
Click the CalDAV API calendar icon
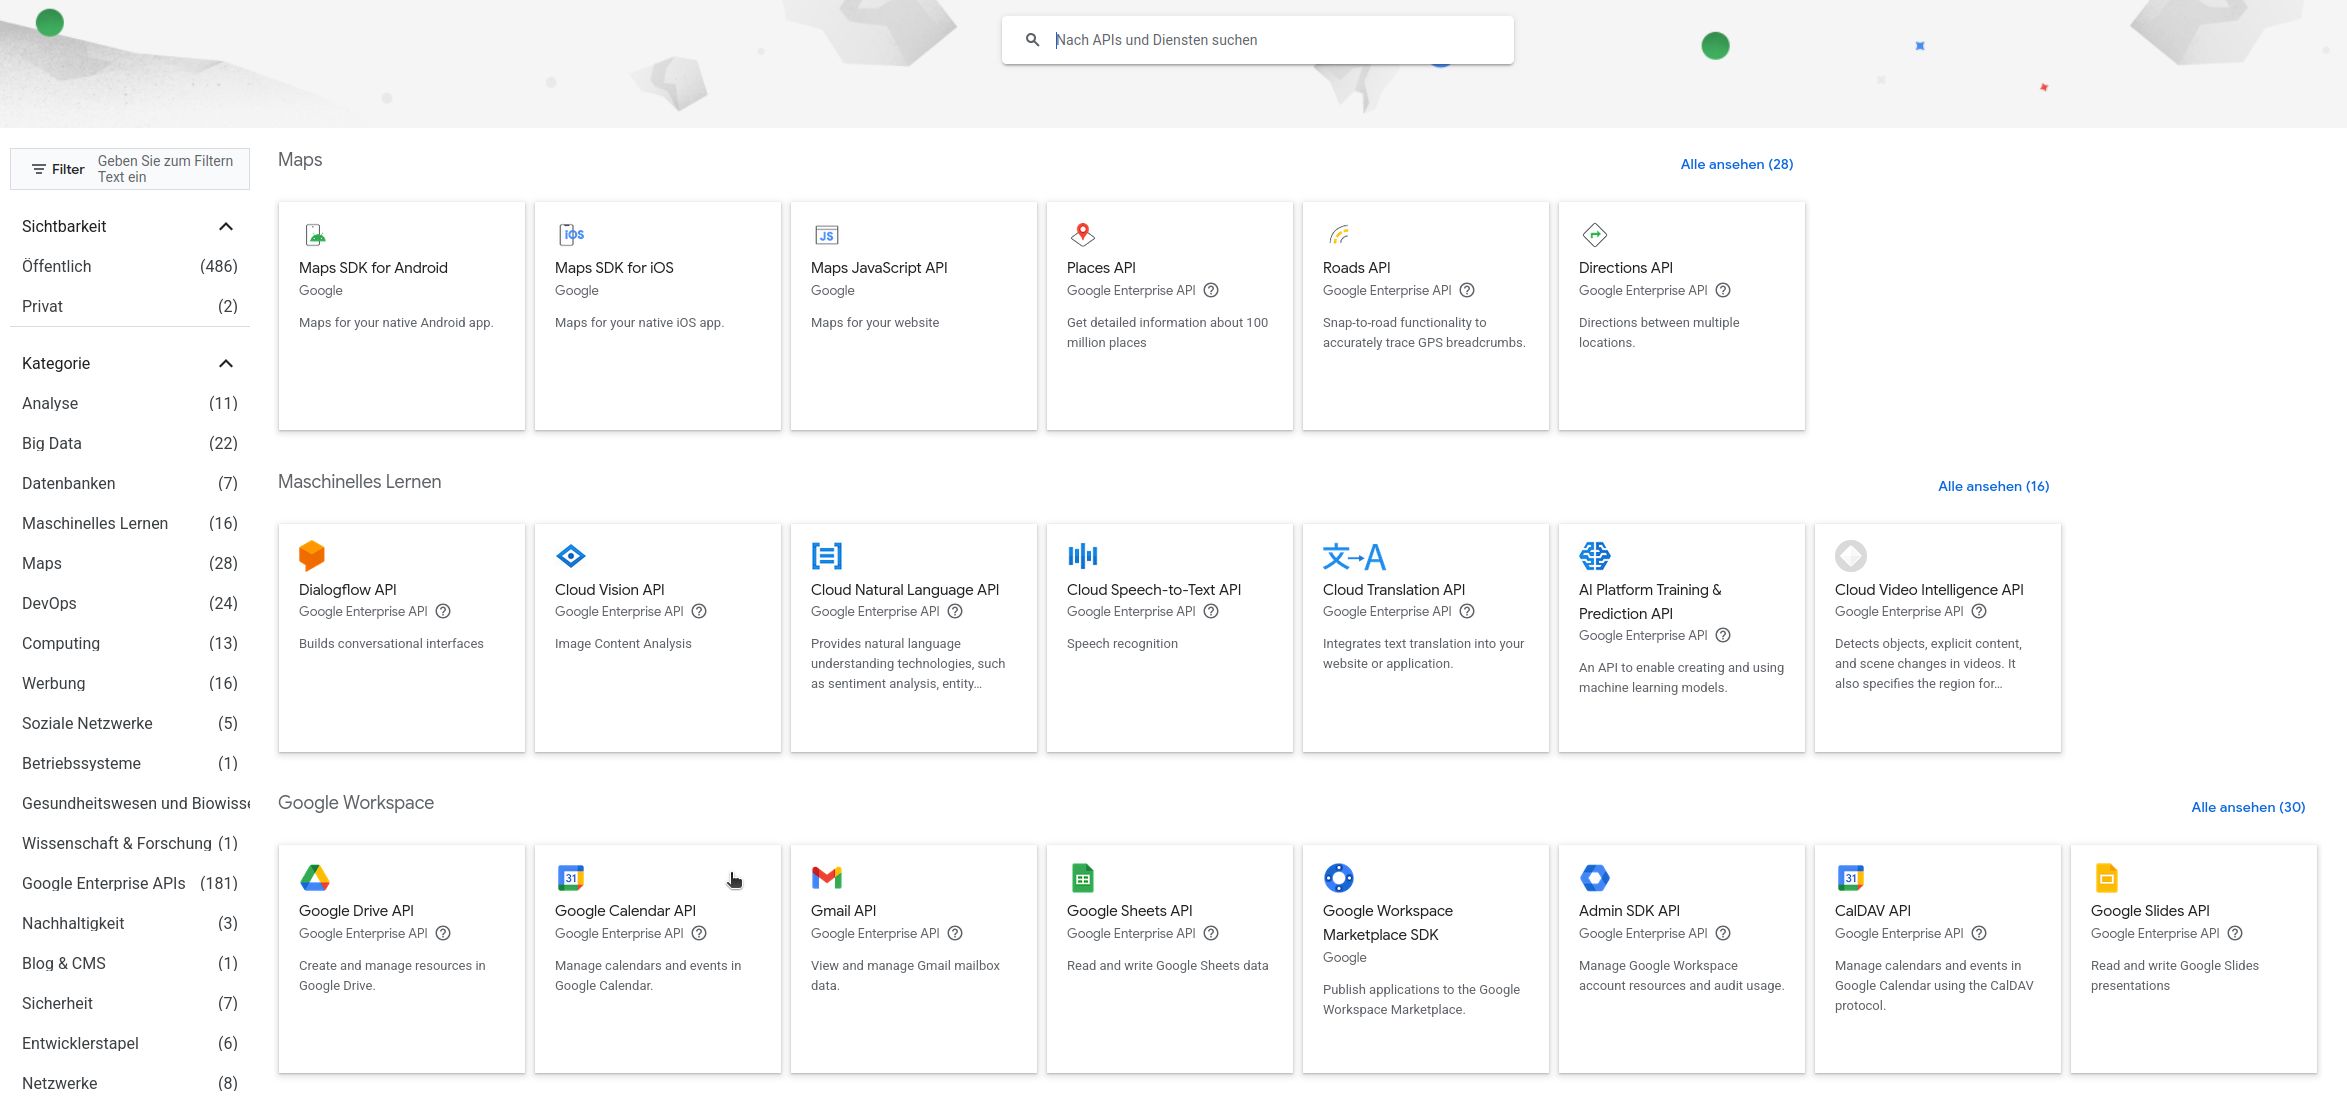tap(1851, 878)
